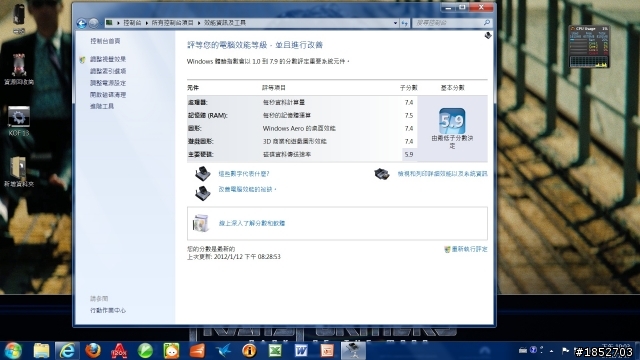
Task: Open 調整視覺效果 in the sidebar
Action: tap(108, 59)
